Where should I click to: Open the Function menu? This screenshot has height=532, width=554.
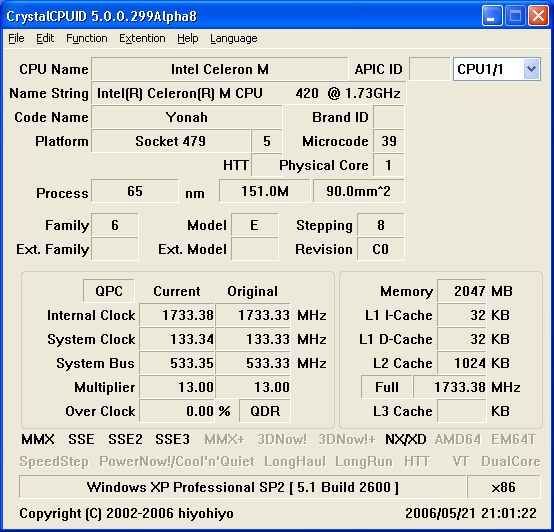[x=87, y=38]
